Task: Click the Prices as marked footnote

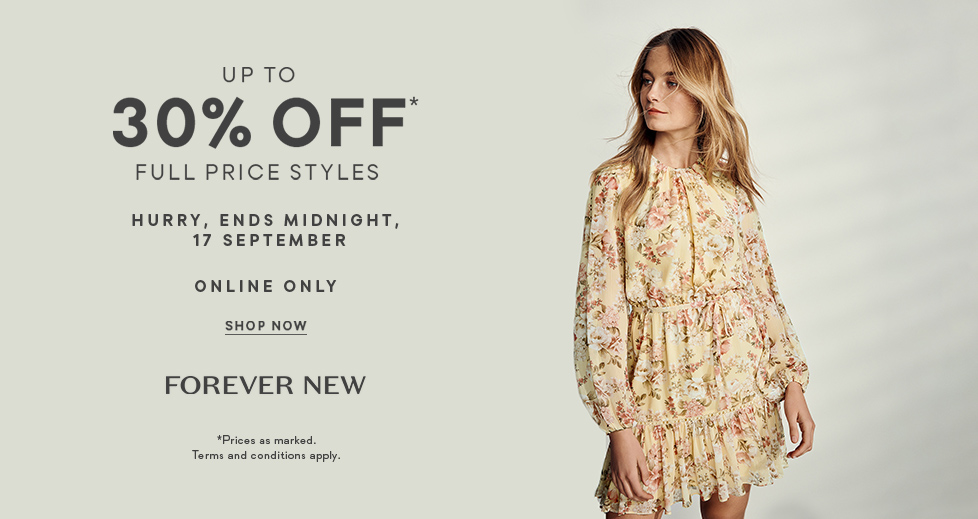Action: click(x=266, y=440)
